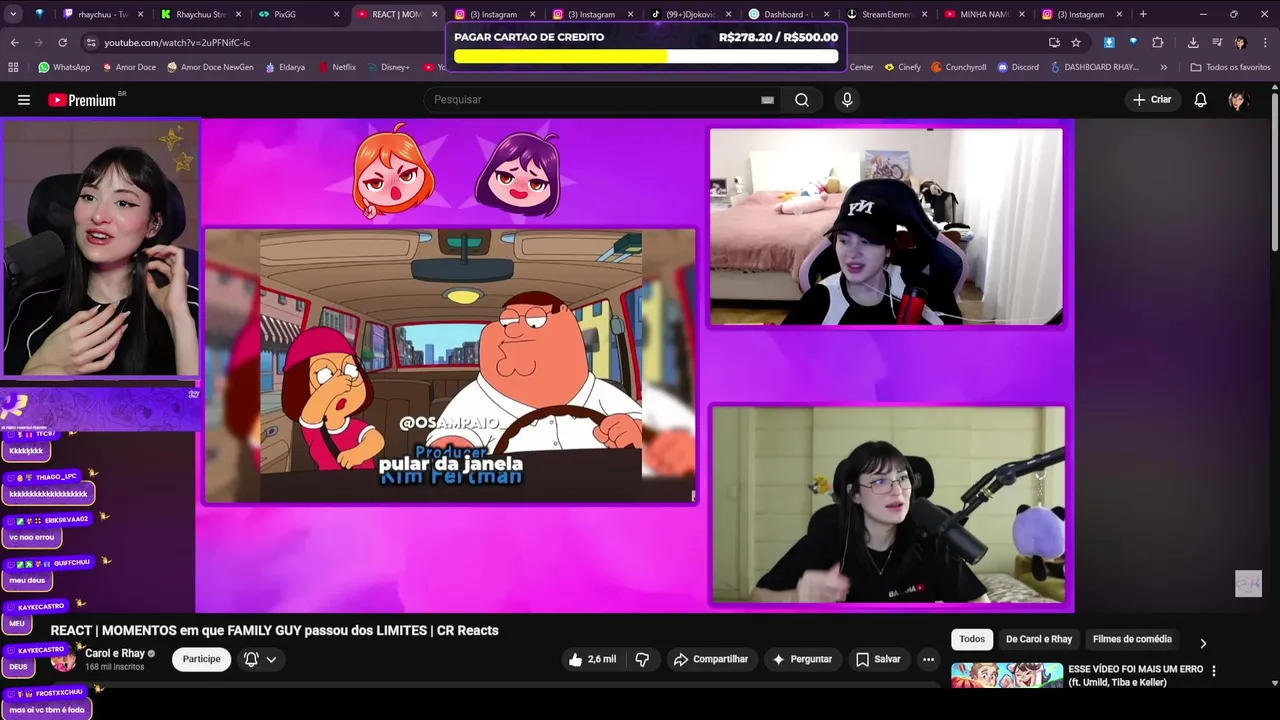The height and width of the screenshot is (720, 1280).
Task: Click the browser back arrow
Action: [14, 42]
